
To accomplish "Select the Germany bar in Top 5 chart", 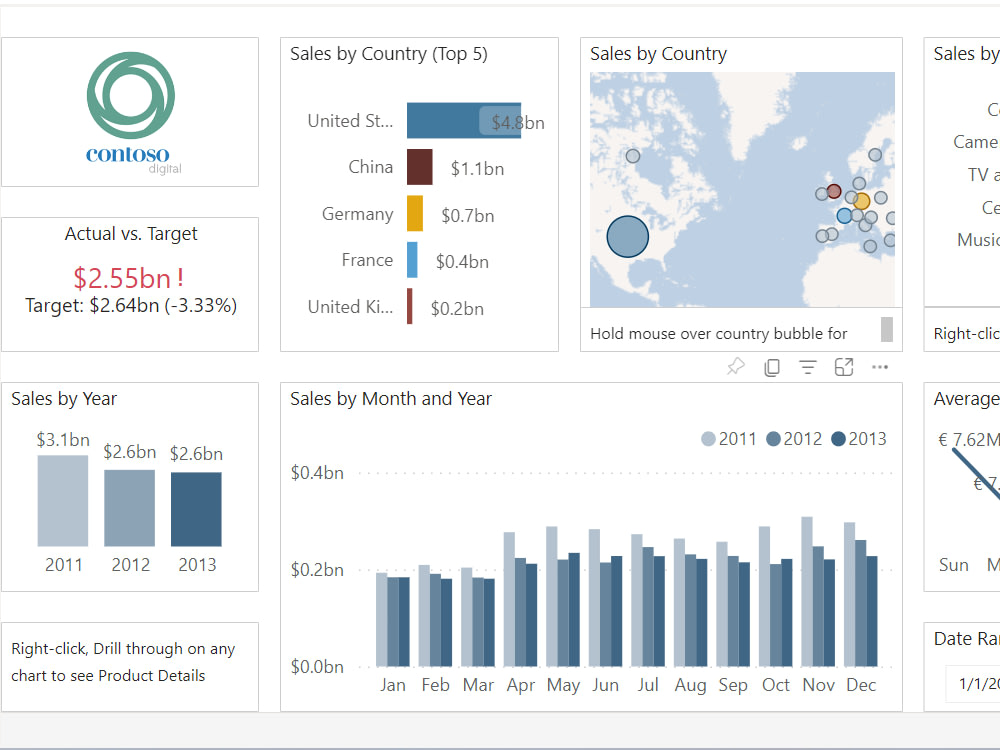I will 413,214.
